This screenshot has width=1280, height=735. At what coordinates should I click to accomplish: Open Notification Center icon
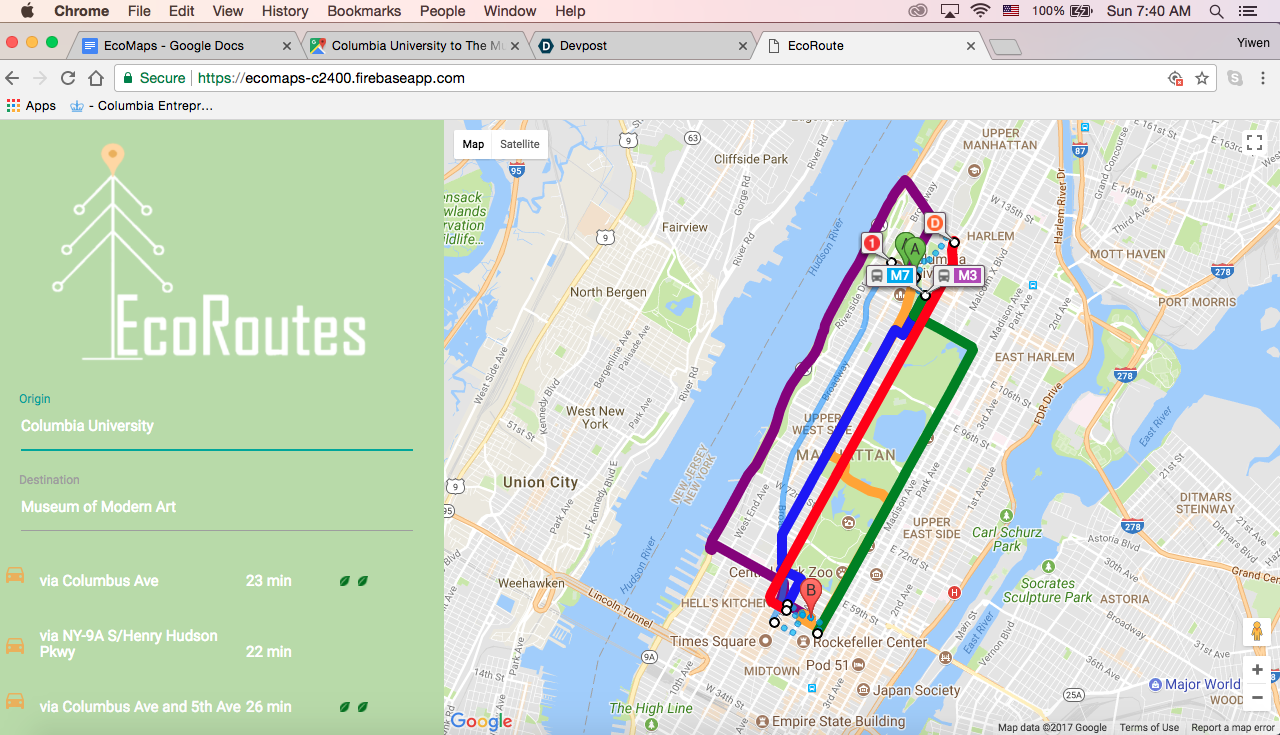pos(1246,11)
